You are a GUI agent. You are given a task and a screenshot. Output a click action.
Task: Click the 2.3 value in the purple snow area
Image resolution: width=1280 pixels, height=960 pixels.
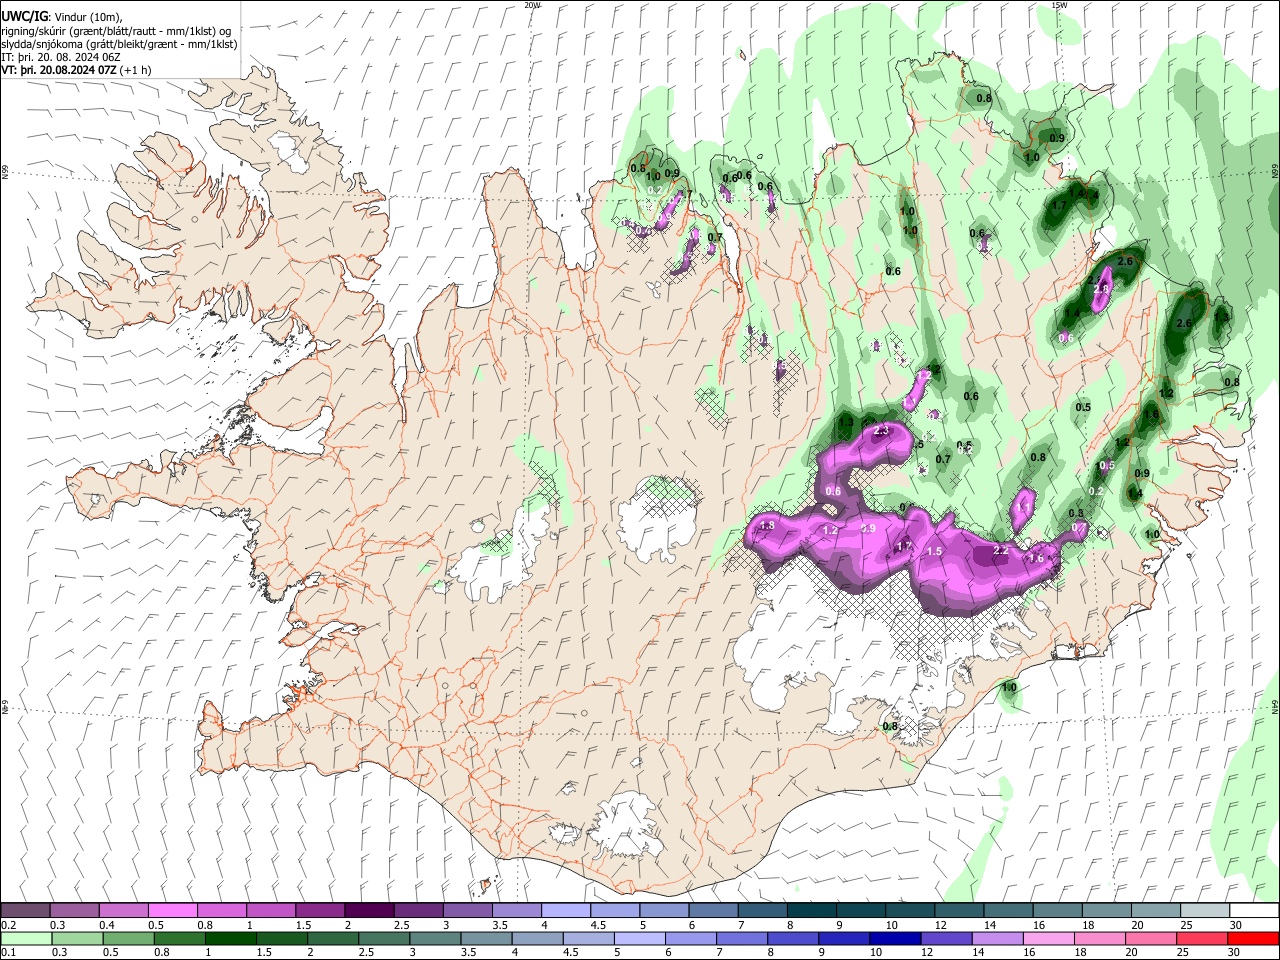coord(881,431)
